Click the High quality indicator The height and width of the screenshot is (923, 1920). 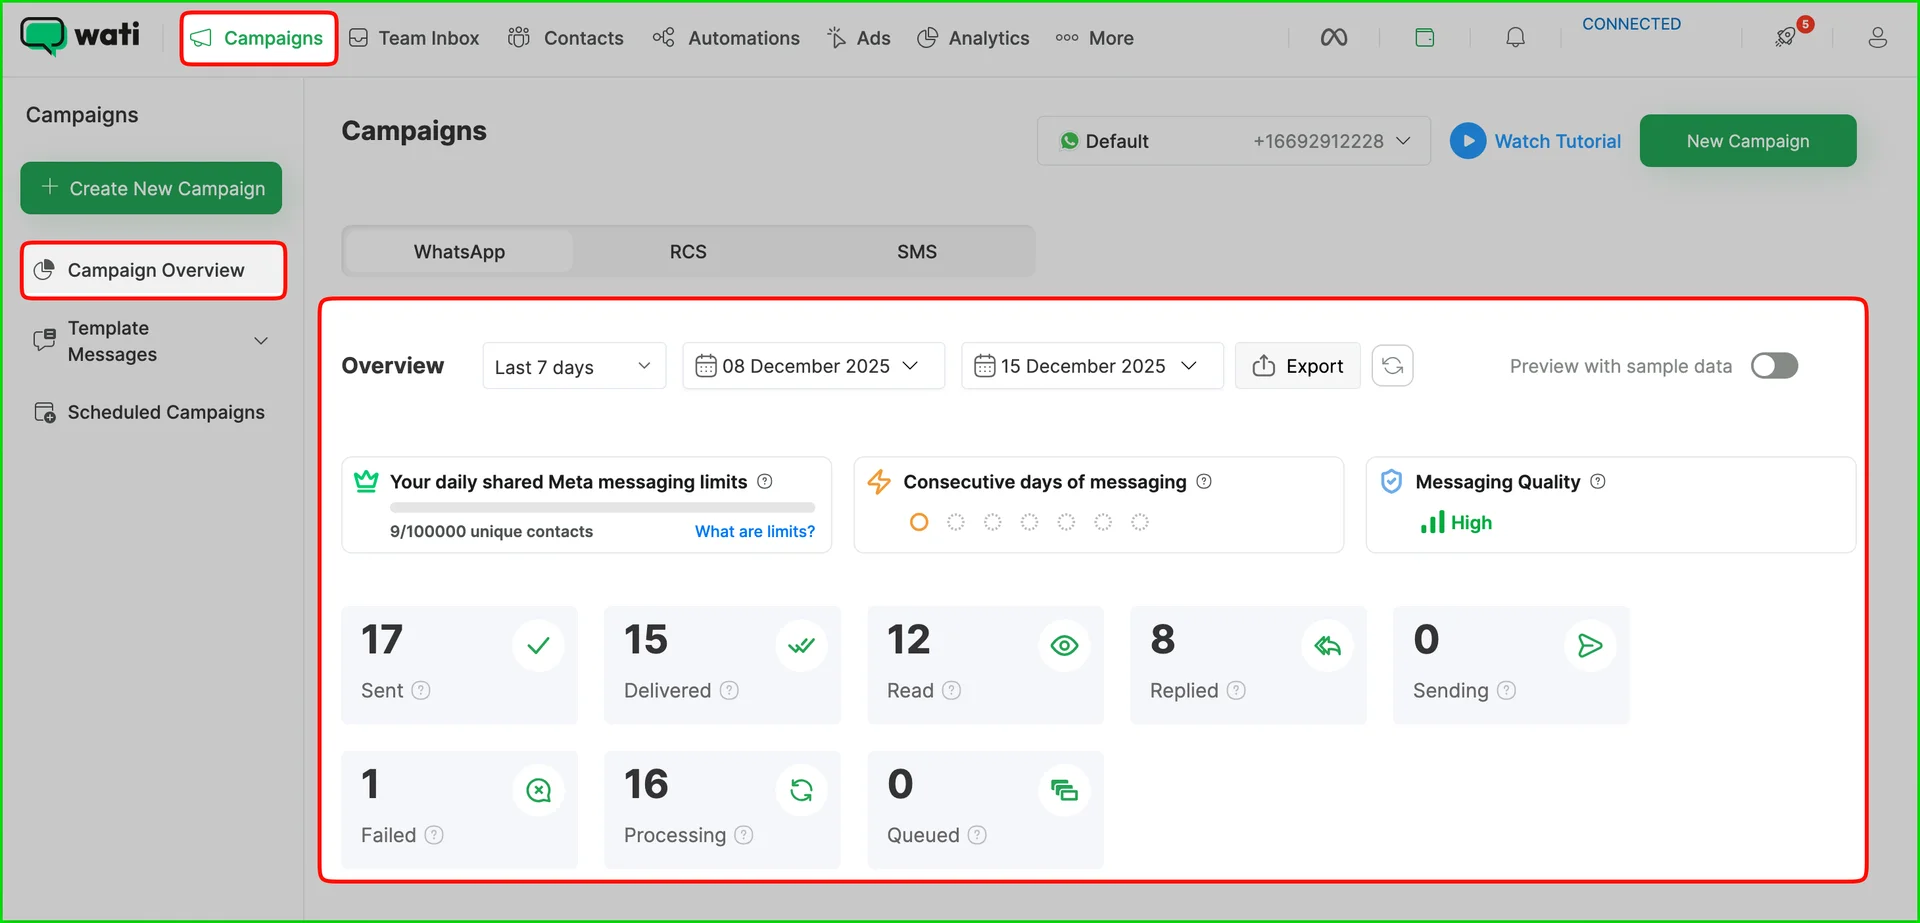(1456, 522)
